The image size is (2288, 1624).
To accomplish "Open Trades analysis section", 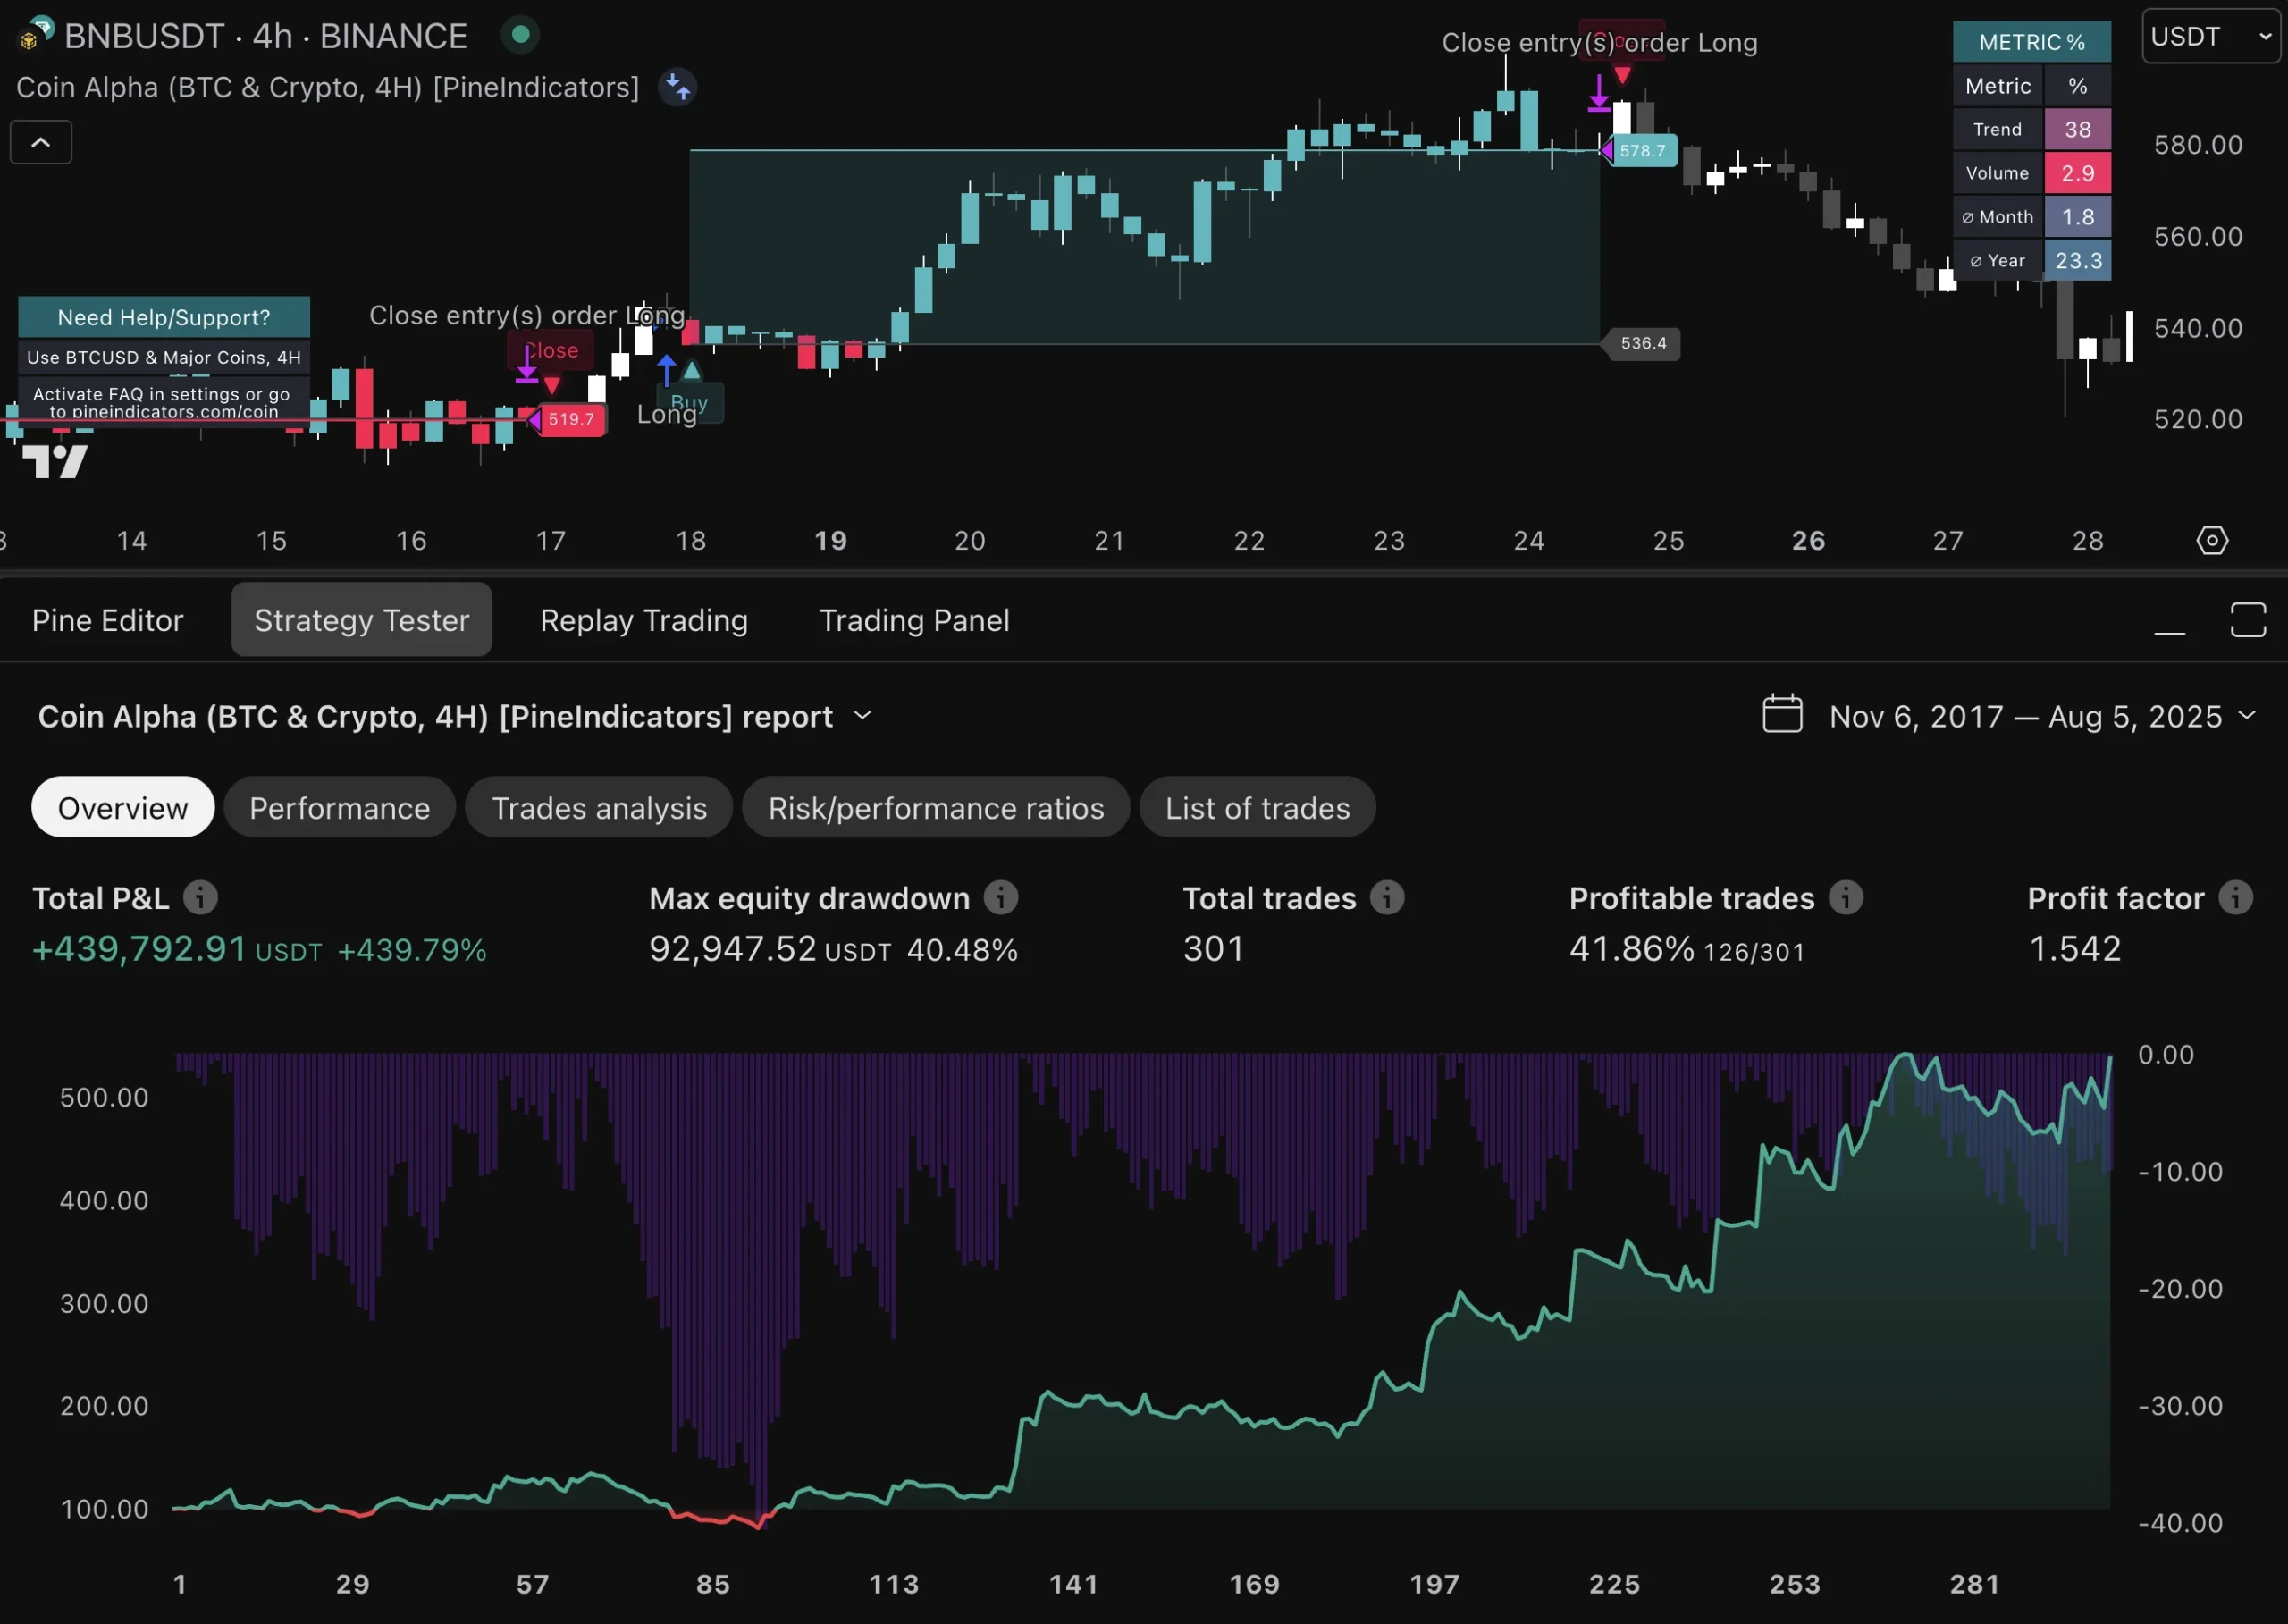I will 599,808.
